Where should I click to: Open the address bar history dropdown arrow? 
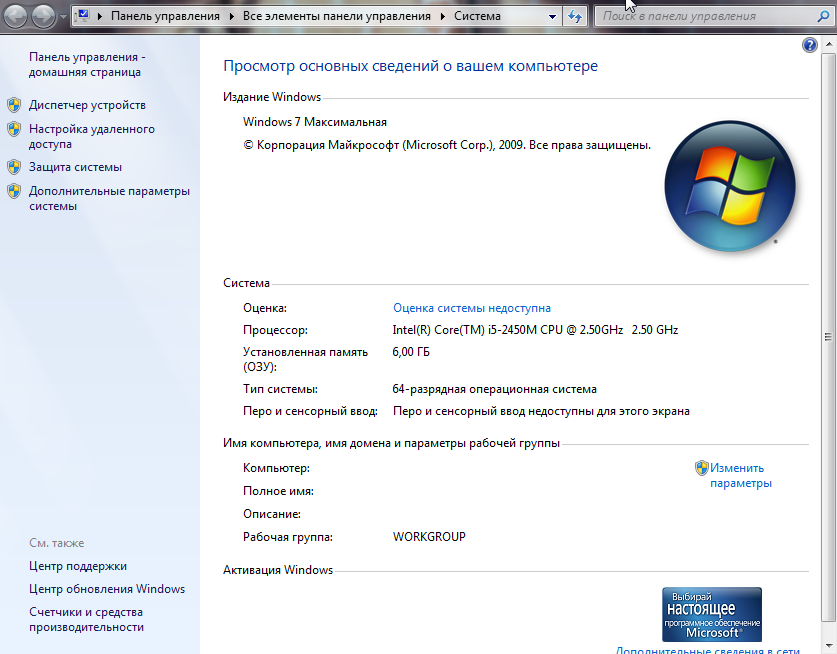coord(552,17)
